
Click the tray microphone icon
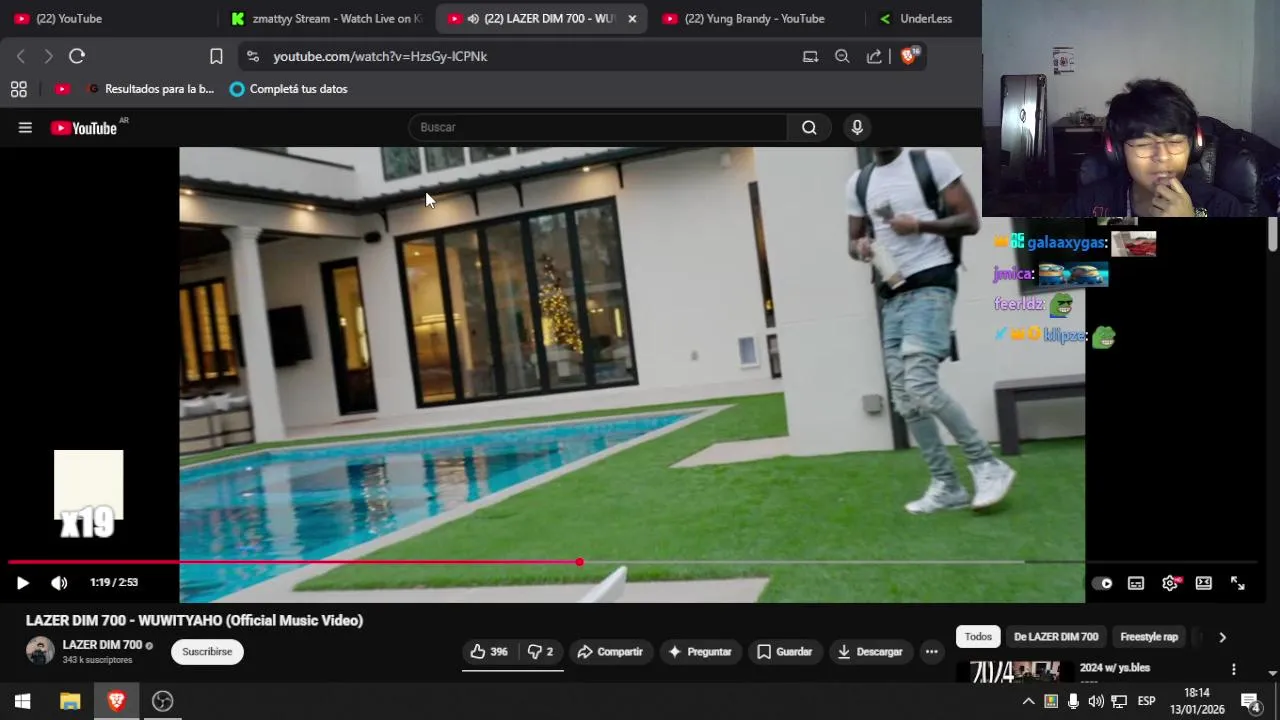(x=1073, y=701)
